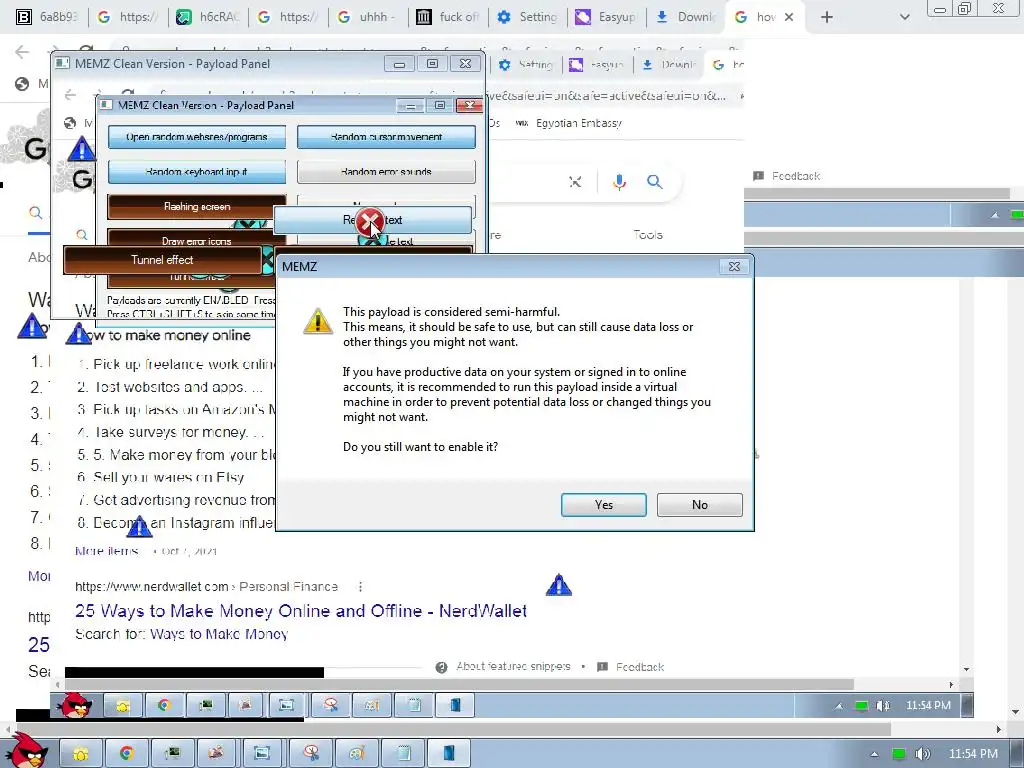This screenshot has height=768, width=1024.
Task: Switch to the uhhh browser tab
Action: coord(367,17)
